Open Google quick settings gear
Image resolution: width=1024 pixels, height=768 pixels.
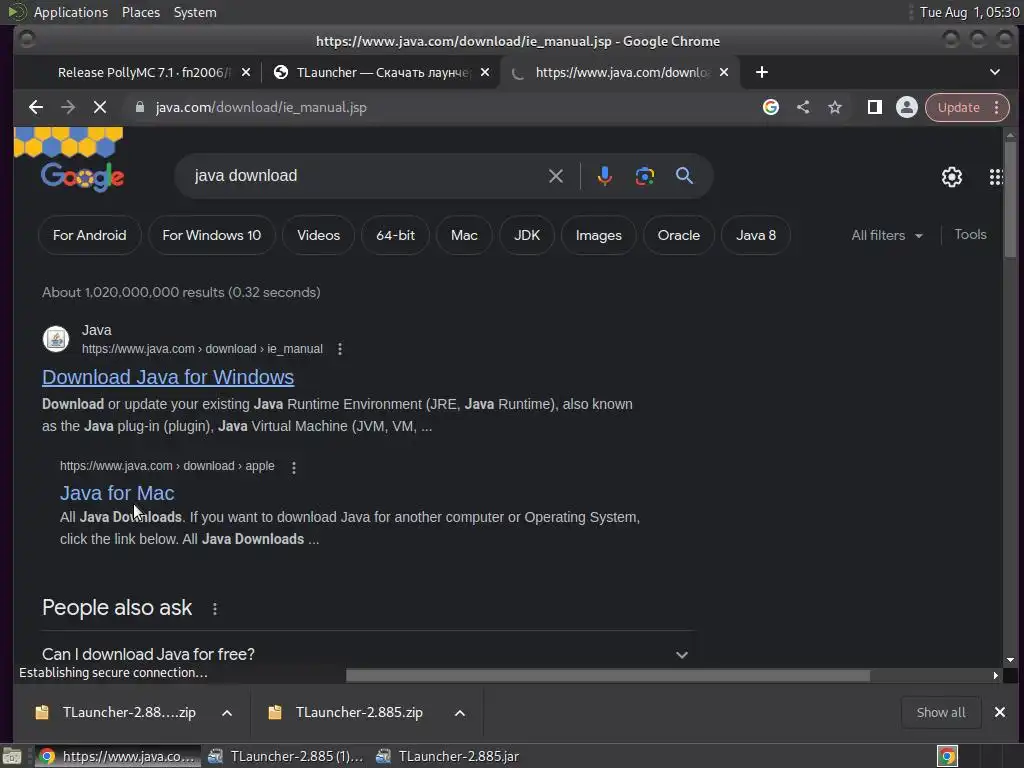(952, 176)
